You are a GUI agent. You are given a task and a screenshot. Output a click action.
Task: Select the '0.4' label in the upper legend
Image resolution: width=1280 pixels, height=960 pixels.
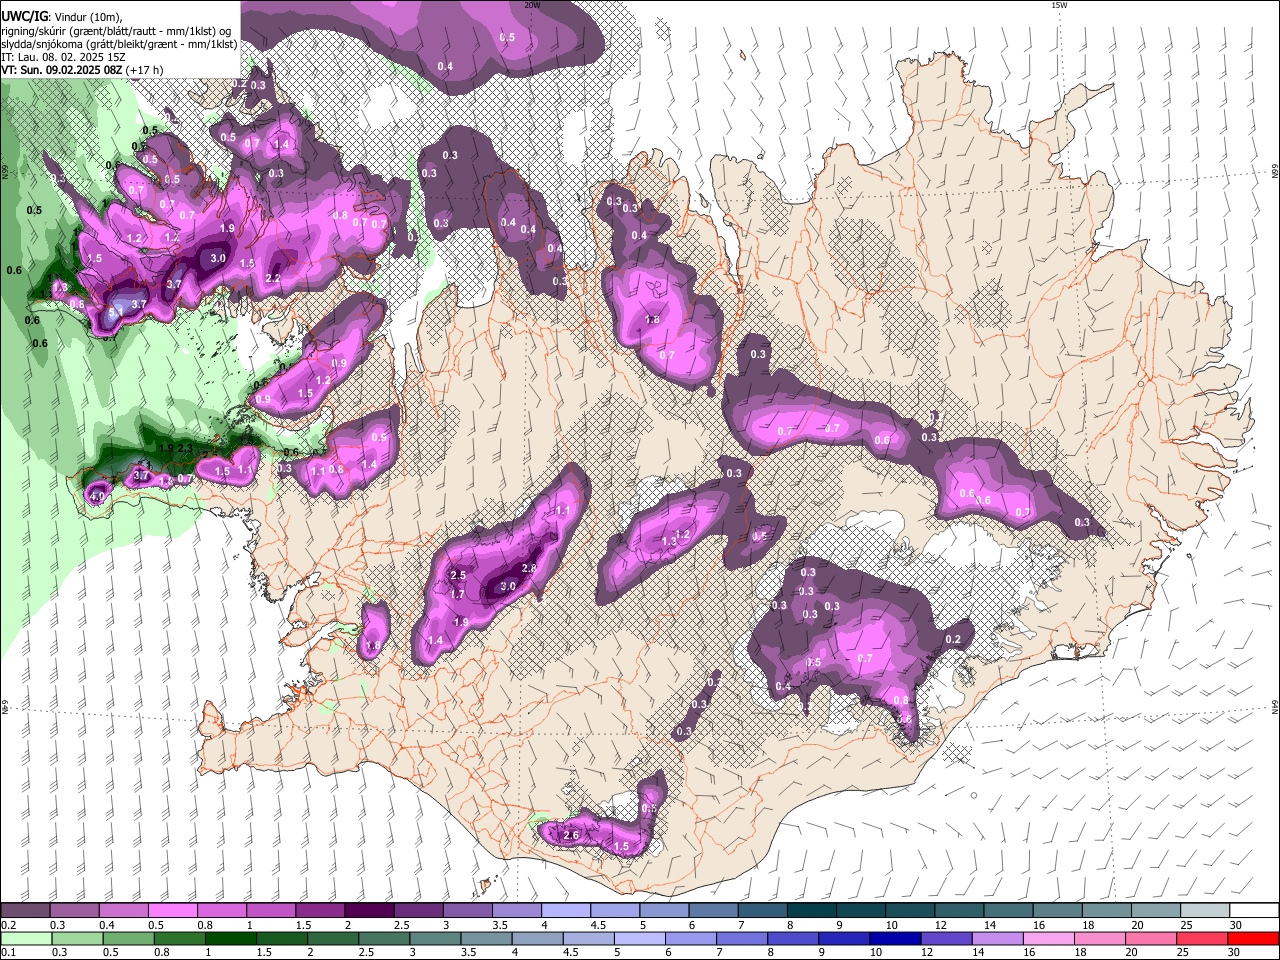tap(107, 925)
